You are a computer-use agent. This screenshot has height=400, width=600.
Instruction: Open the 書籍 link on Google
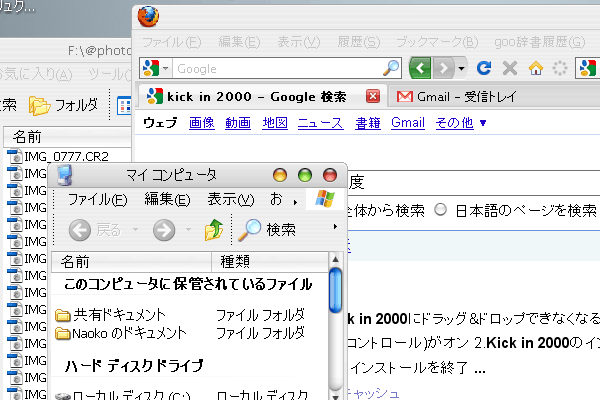click(x=368, y=123)
